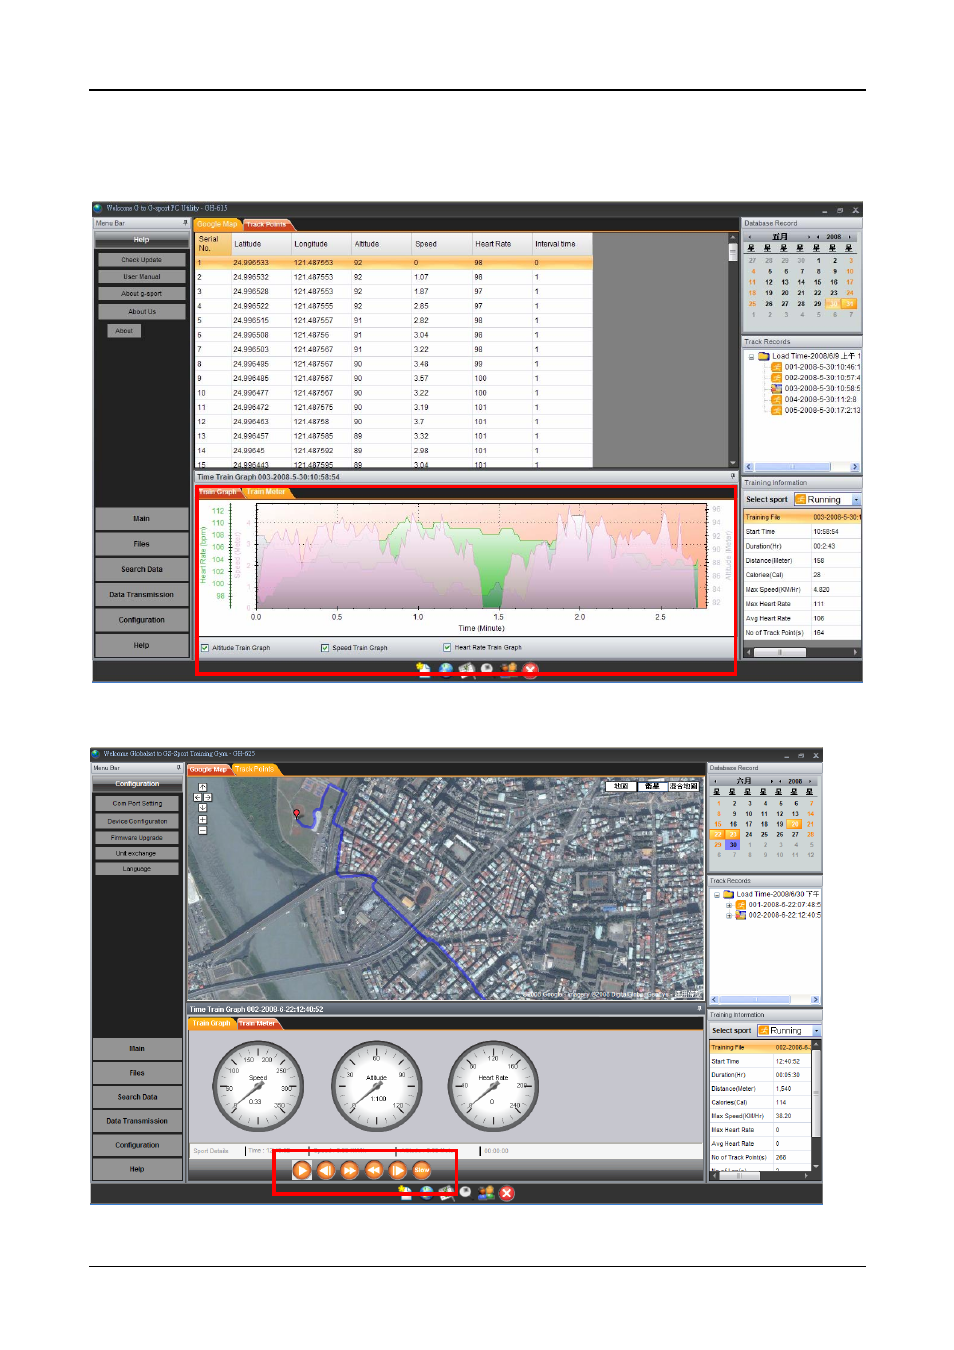Click the Speed gauge dial
This screenshot has height=1350, width=954.
tap(258, 1086)
